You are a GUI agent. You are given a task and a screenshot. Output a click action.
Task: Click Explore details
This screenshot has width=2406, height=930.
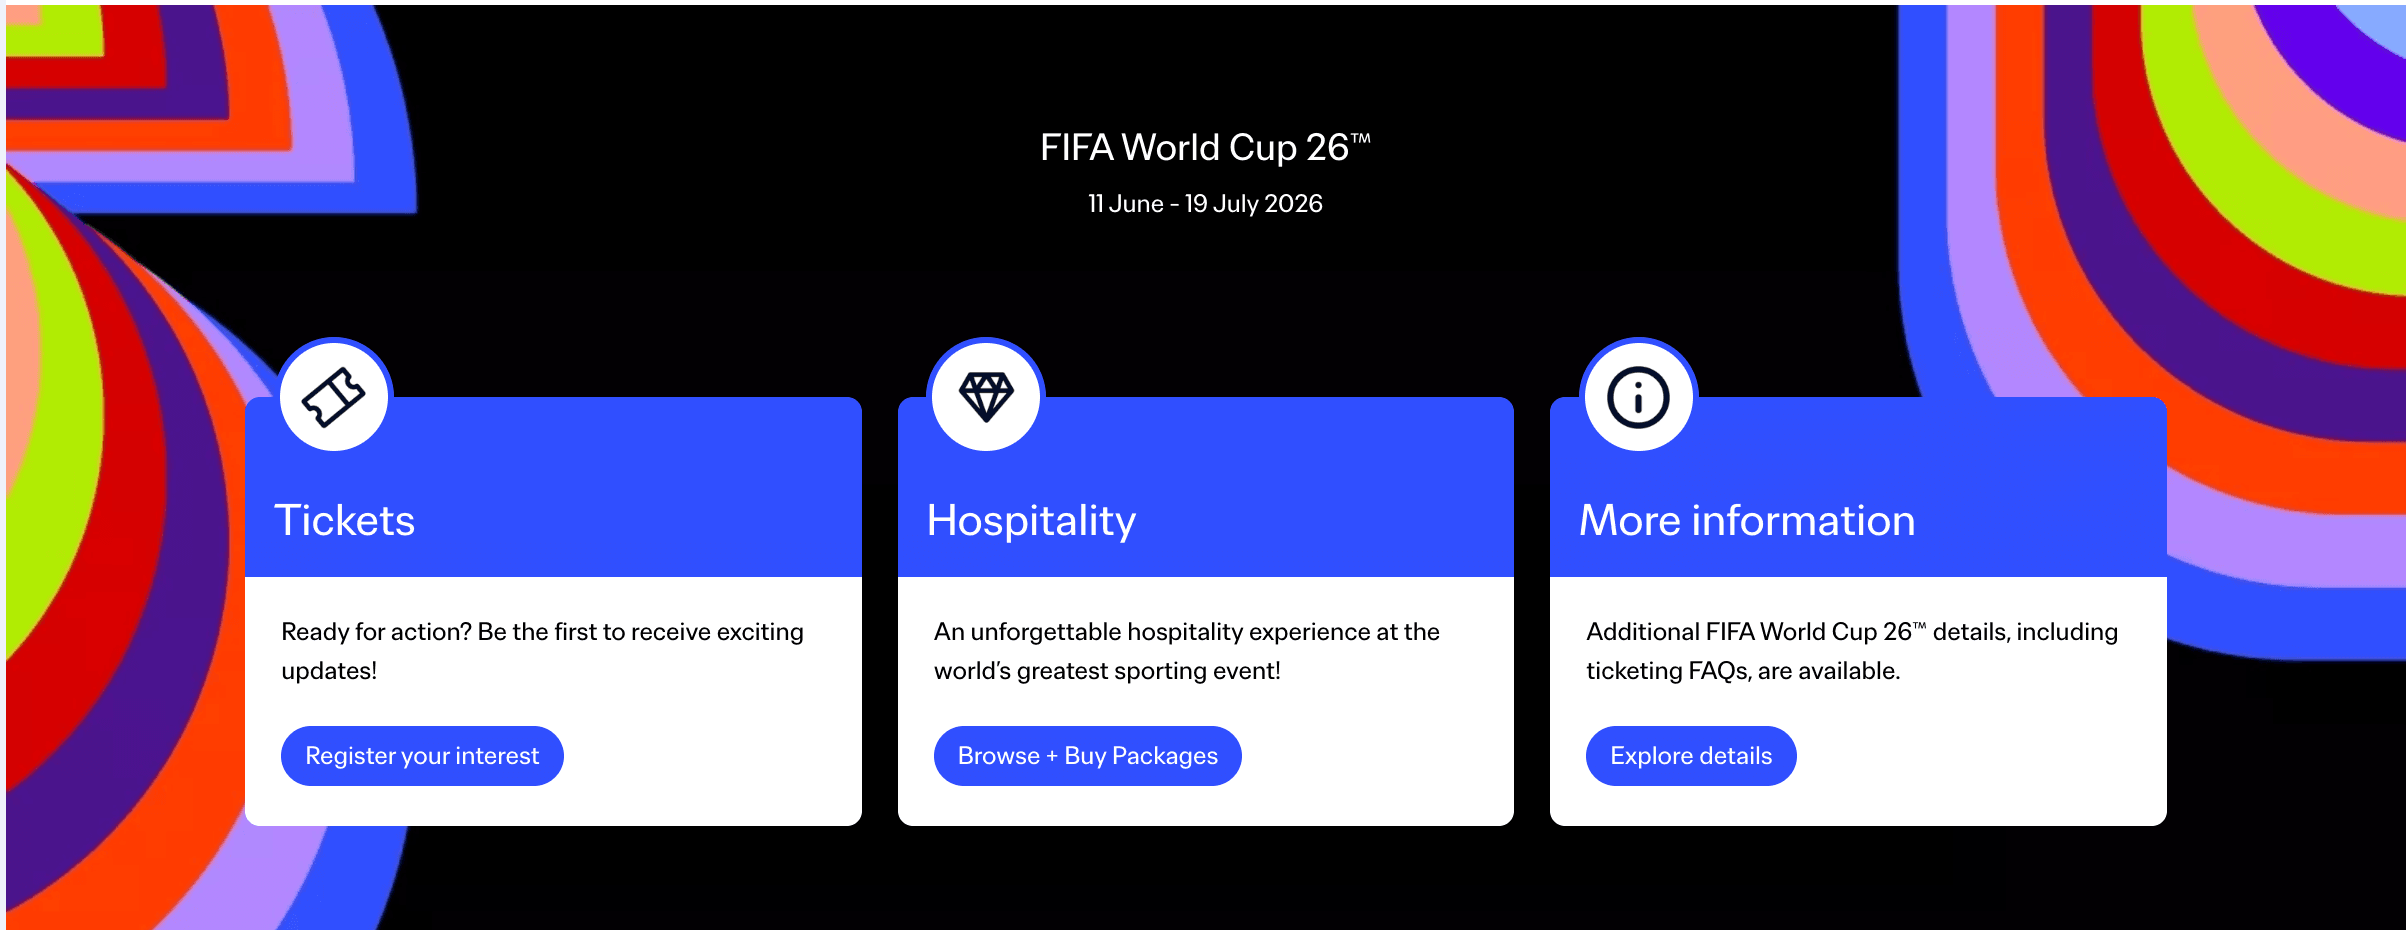click(1690, 756)
